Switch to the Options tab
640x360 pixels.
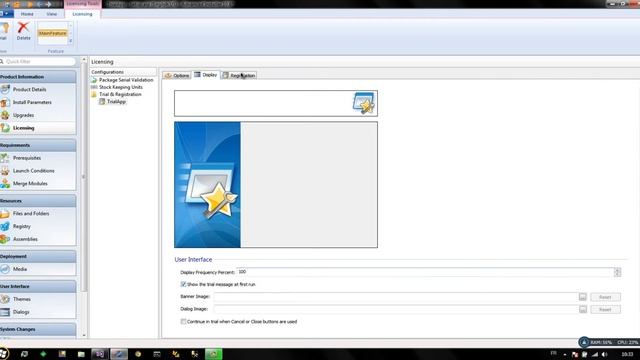click(177, 76)
